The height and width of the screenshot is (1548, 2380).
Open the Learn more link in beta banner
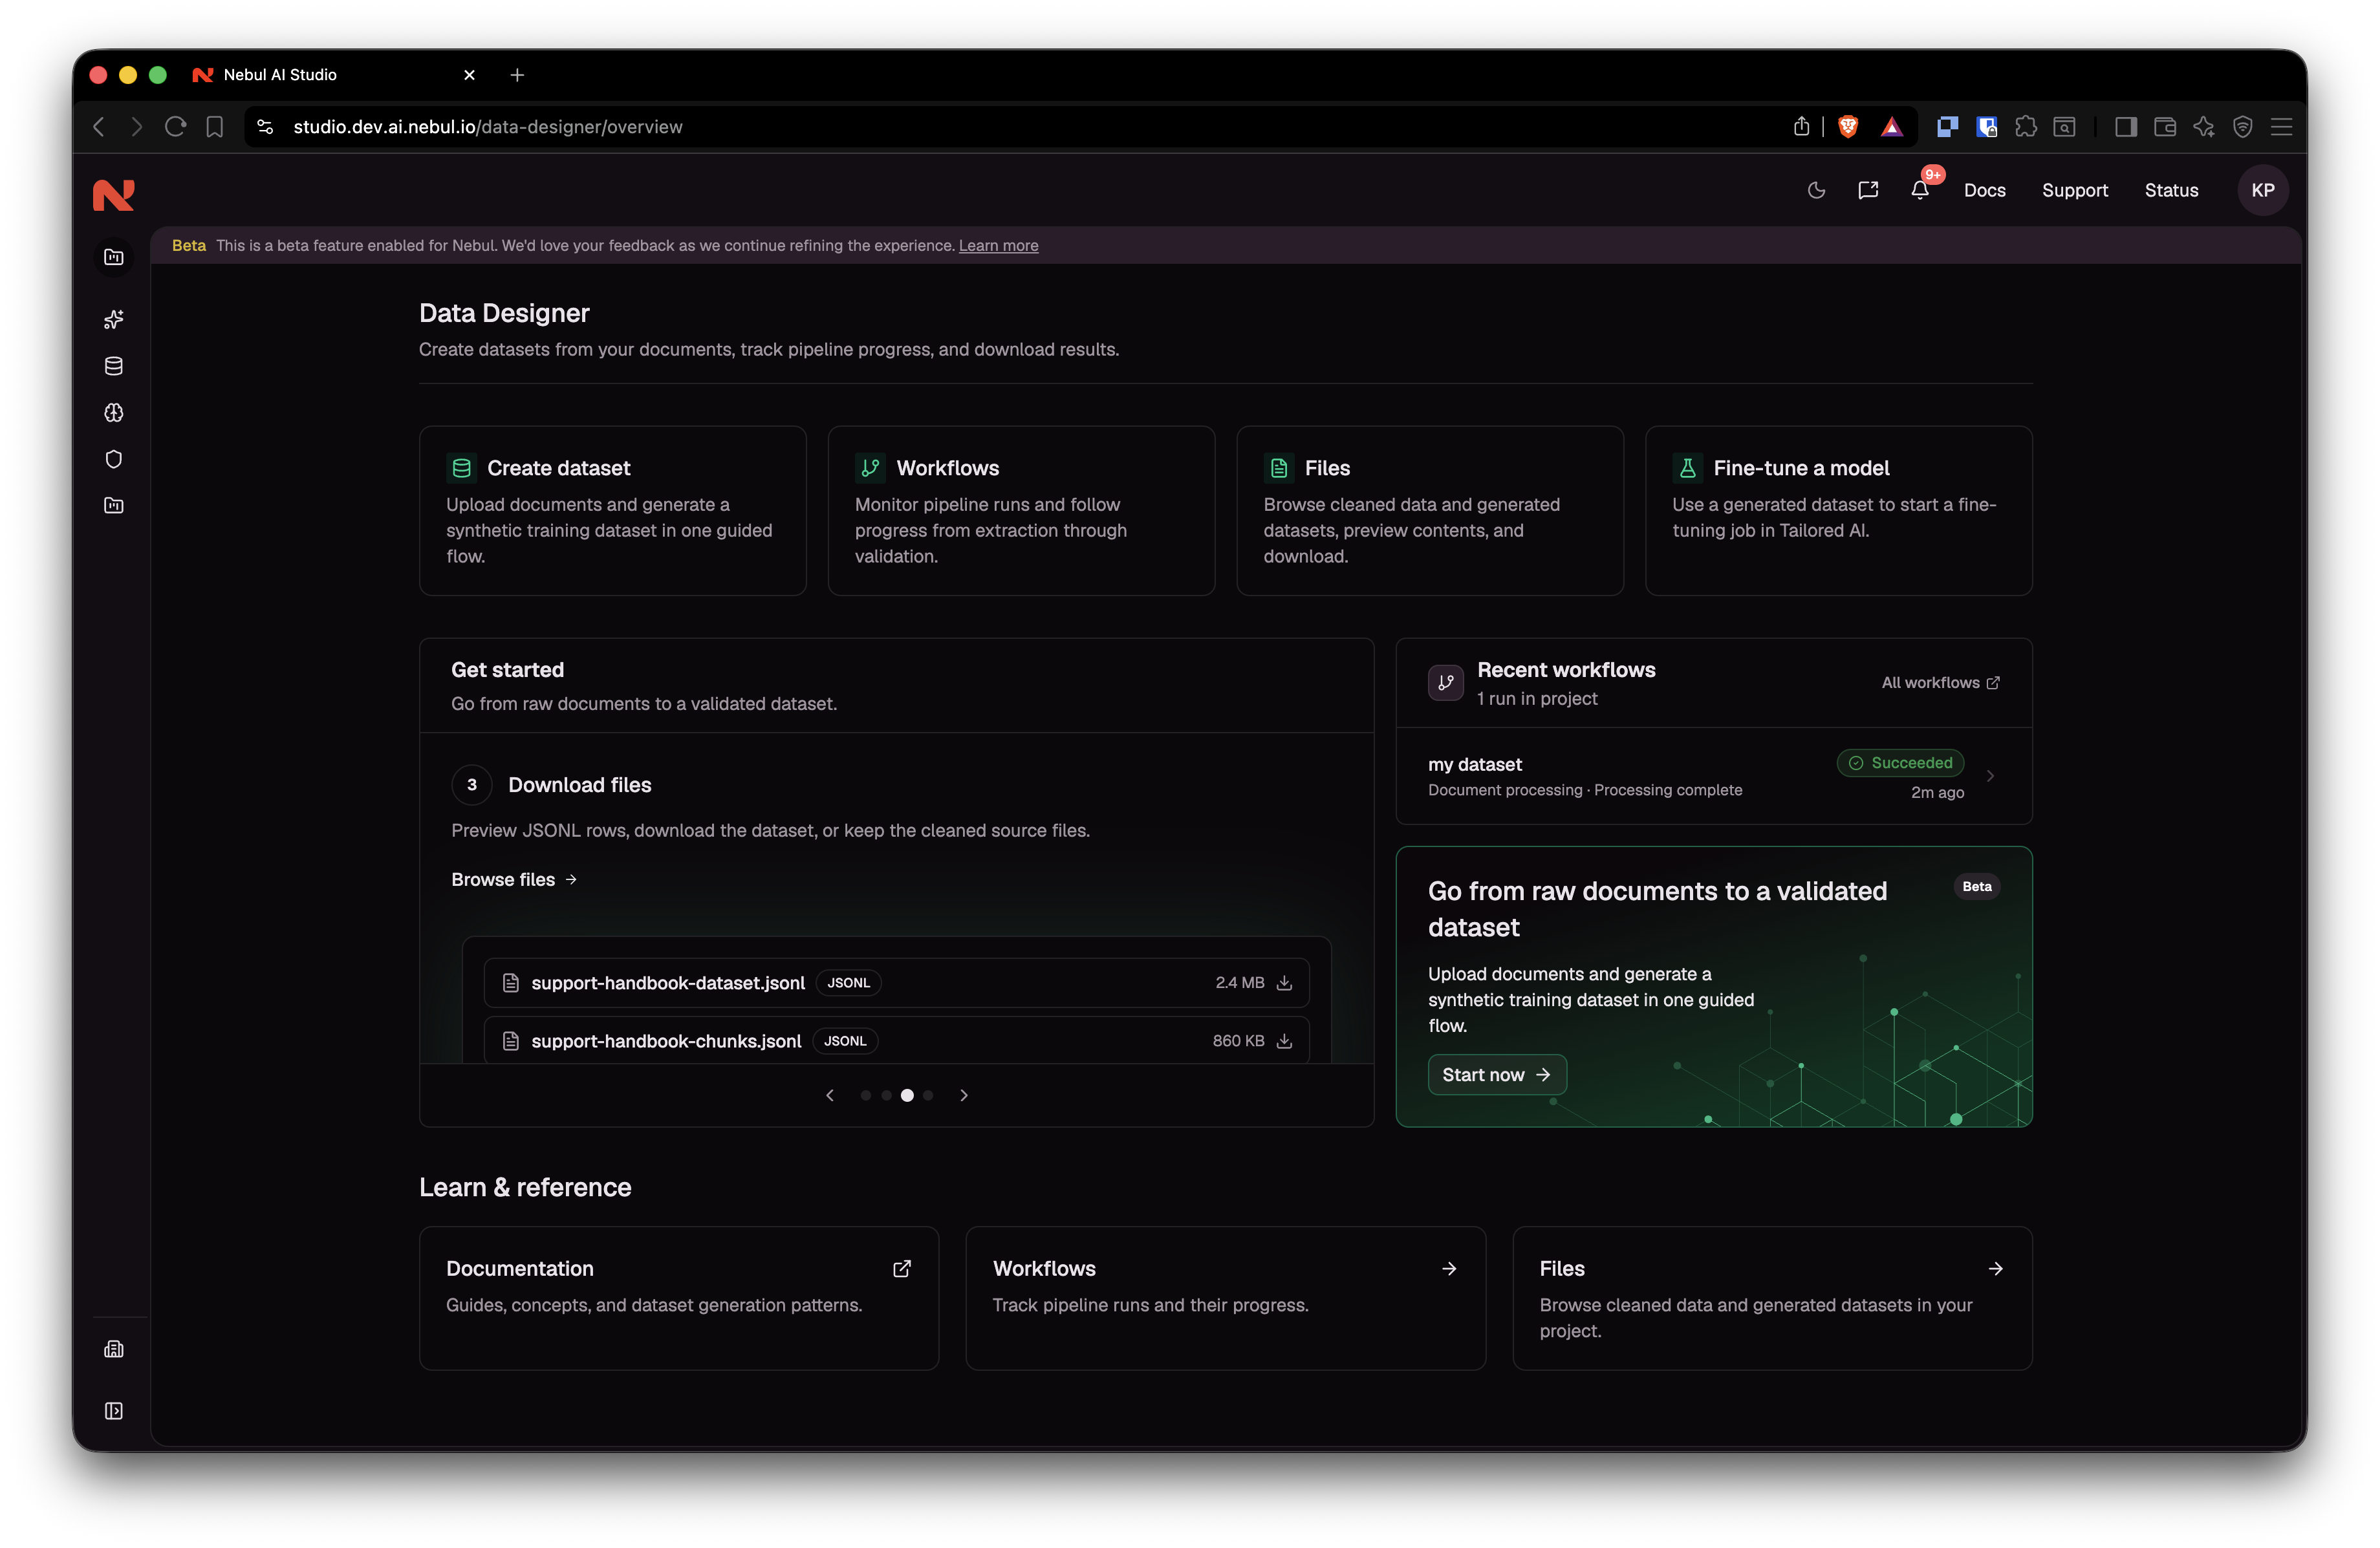(998, 246)
